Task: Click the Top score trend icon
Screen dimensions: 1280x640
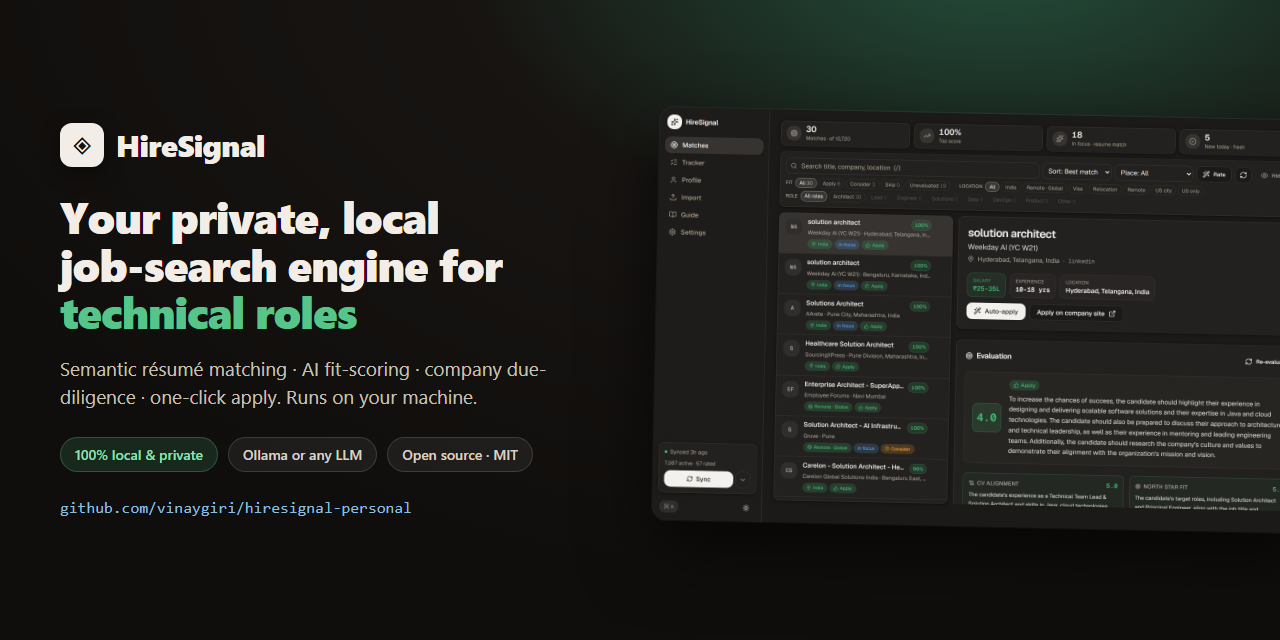Action: click(x=927, y=135)
